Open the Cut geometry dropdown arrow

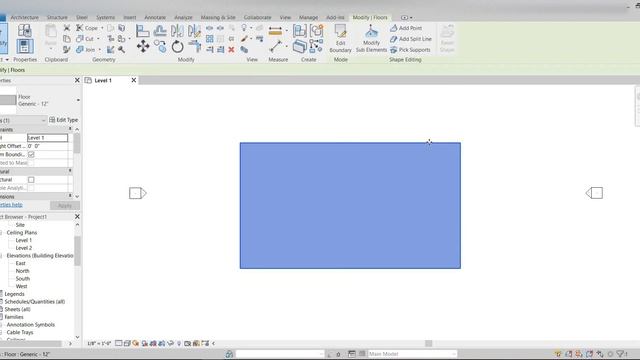pos(98,39)
